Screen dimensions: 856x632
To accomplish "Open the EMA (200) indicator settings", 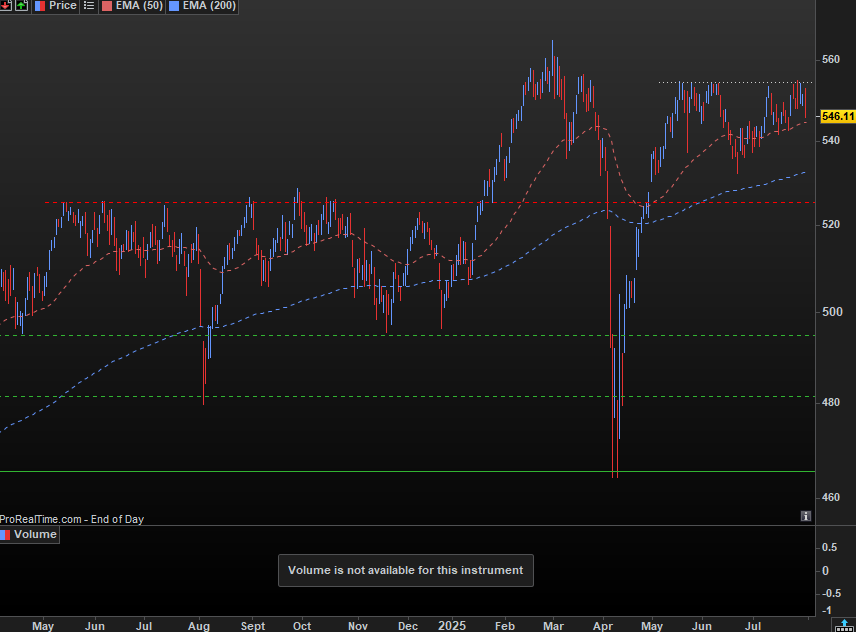I will (x=209, y=5).
